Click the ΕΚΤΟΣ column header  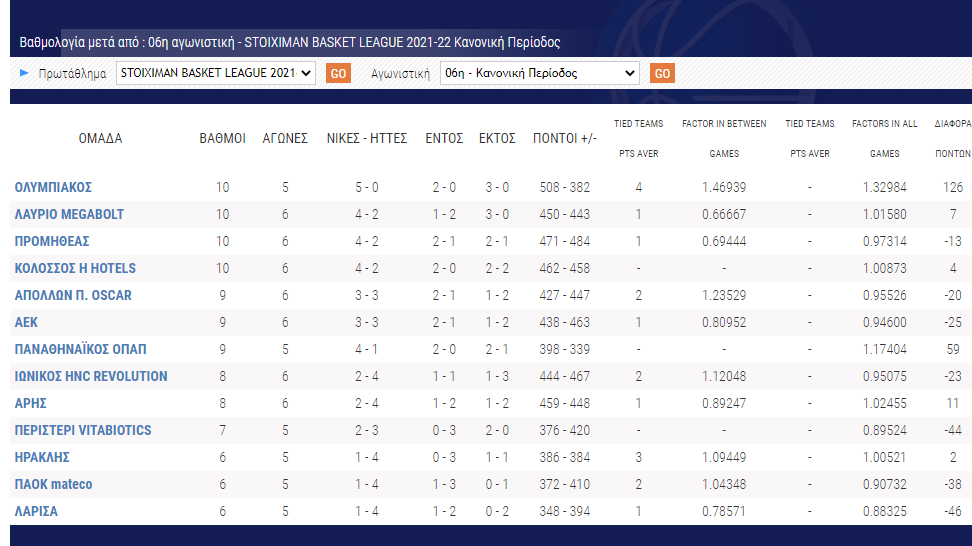click(497, 138)
